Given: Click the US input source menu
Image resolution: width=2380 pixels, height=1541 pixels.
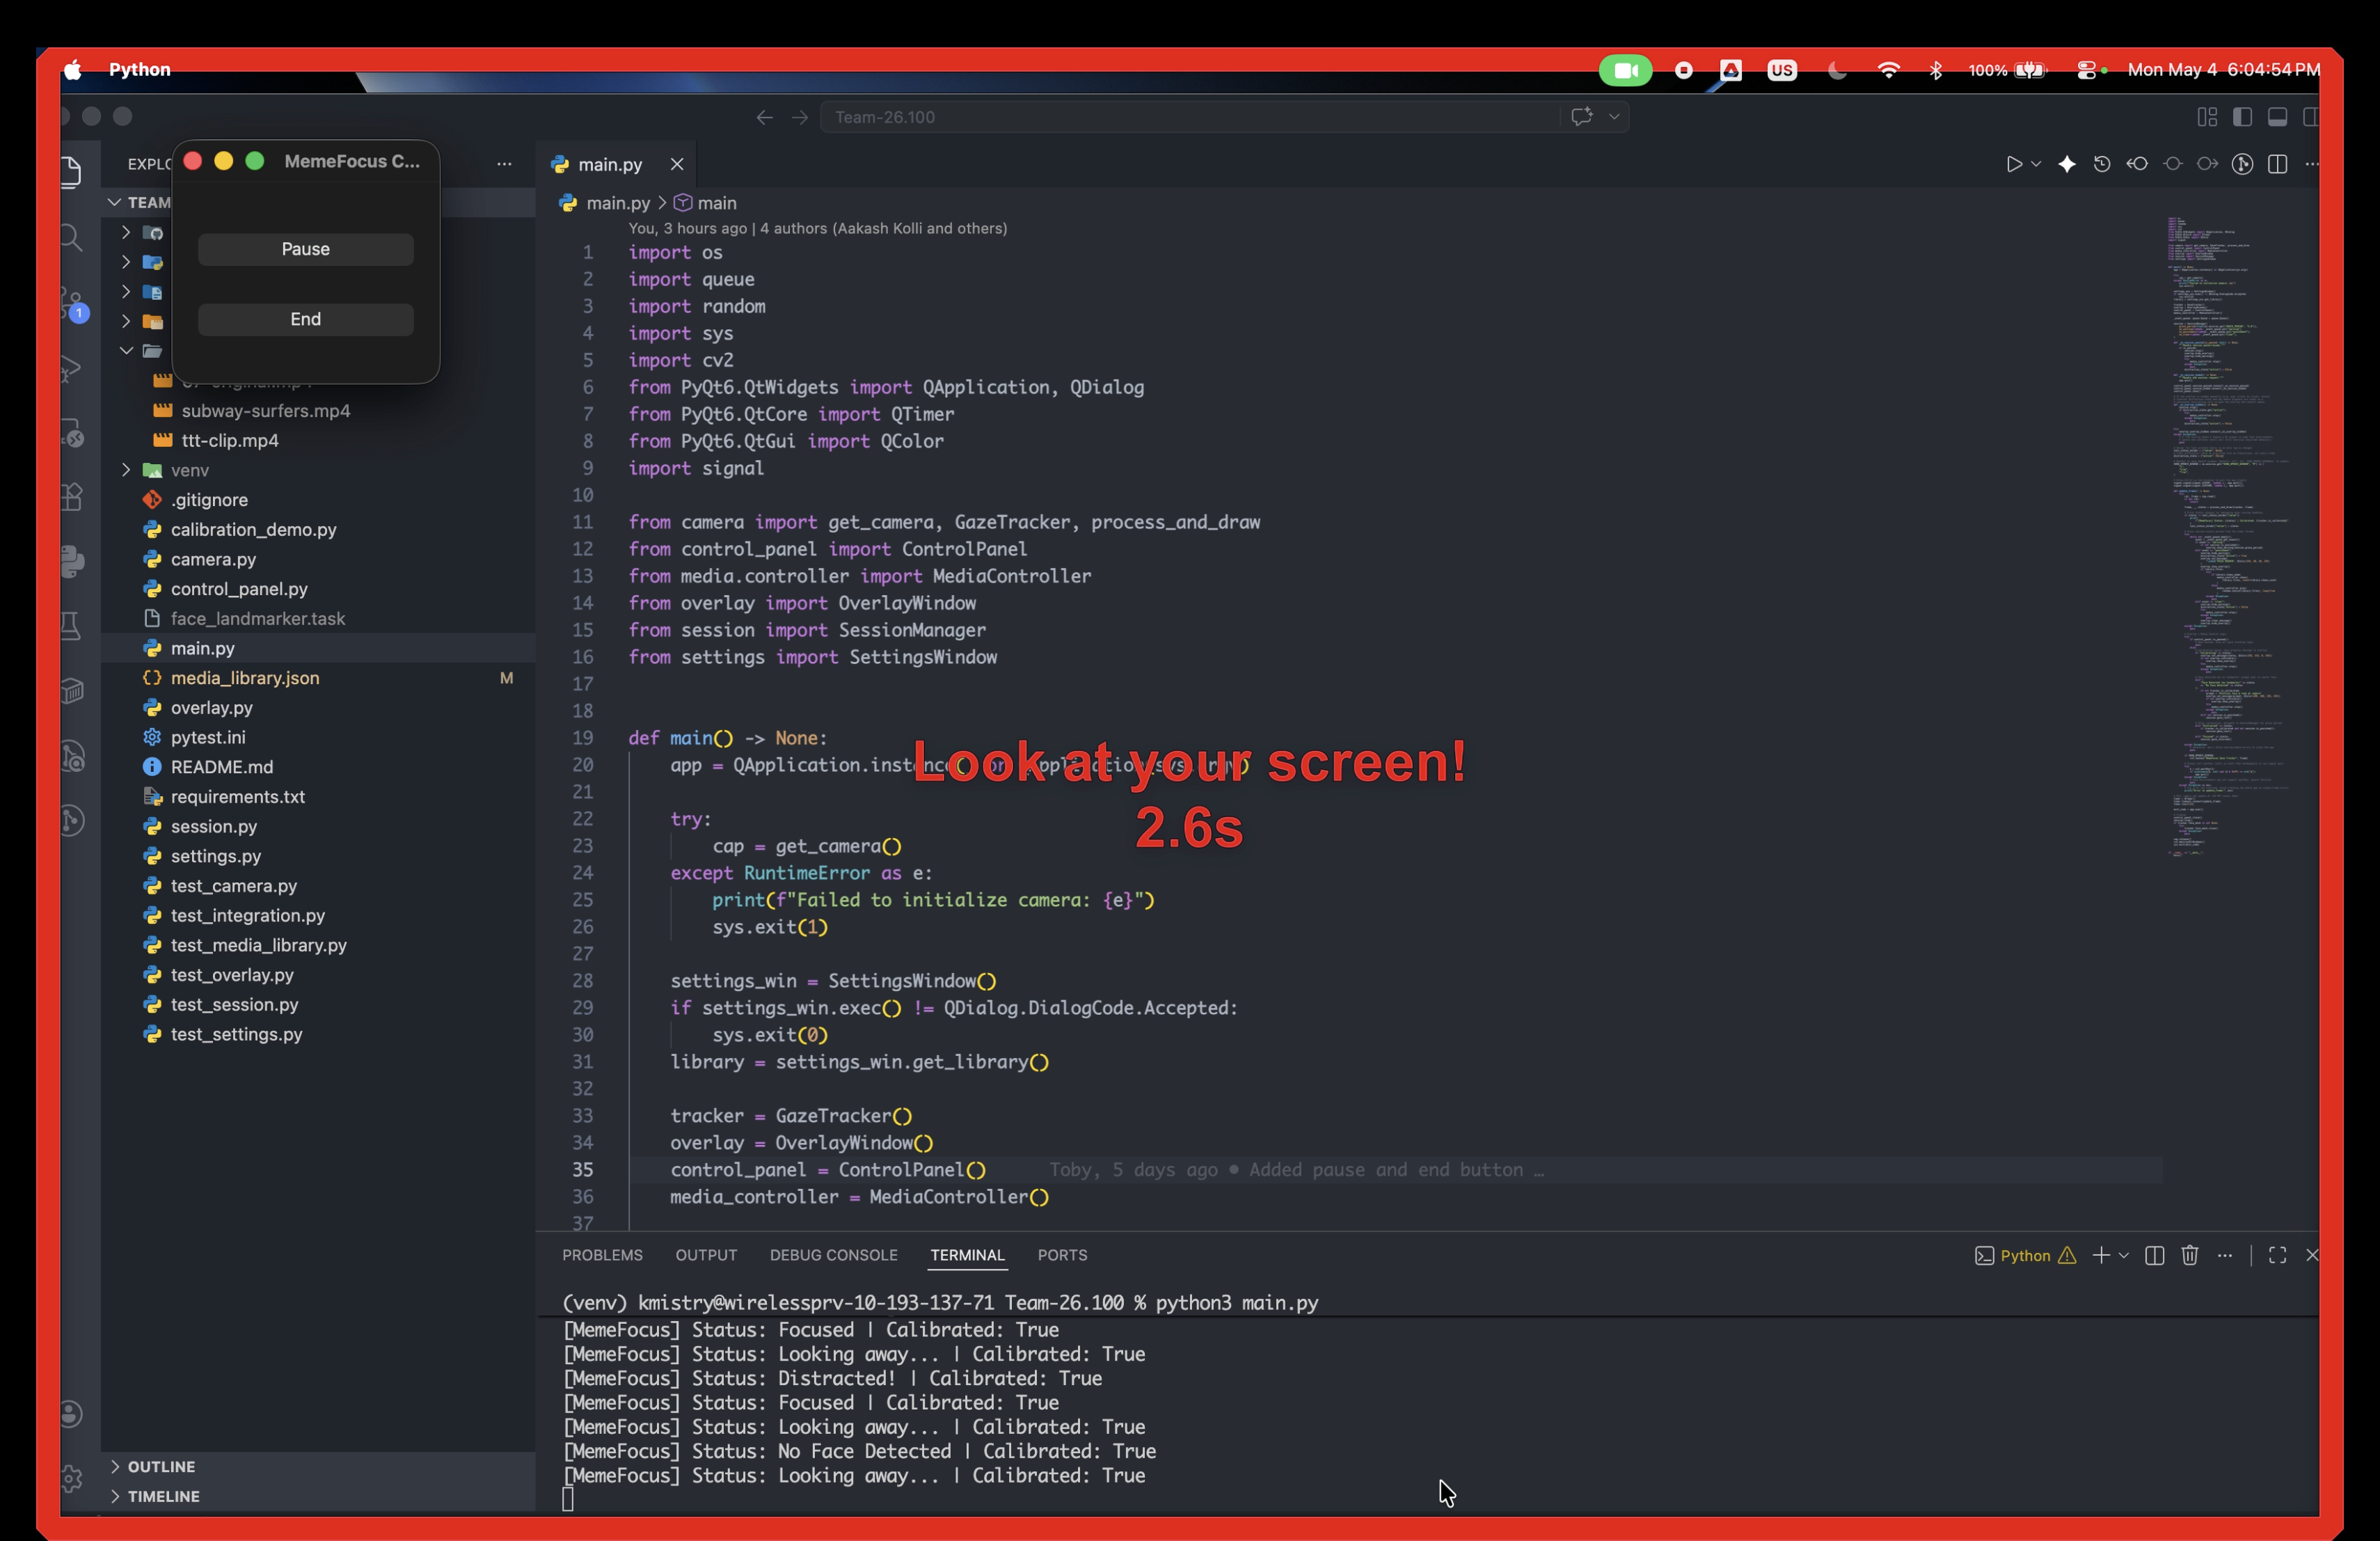Looking at the screenshot, I should click(x=1782, y=70).
